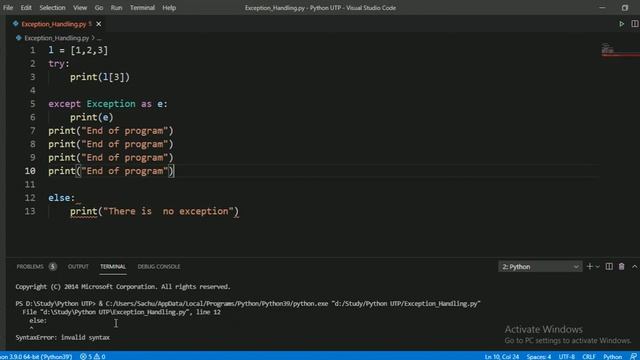Change indentation via Spaces: 4

(539, 356)
